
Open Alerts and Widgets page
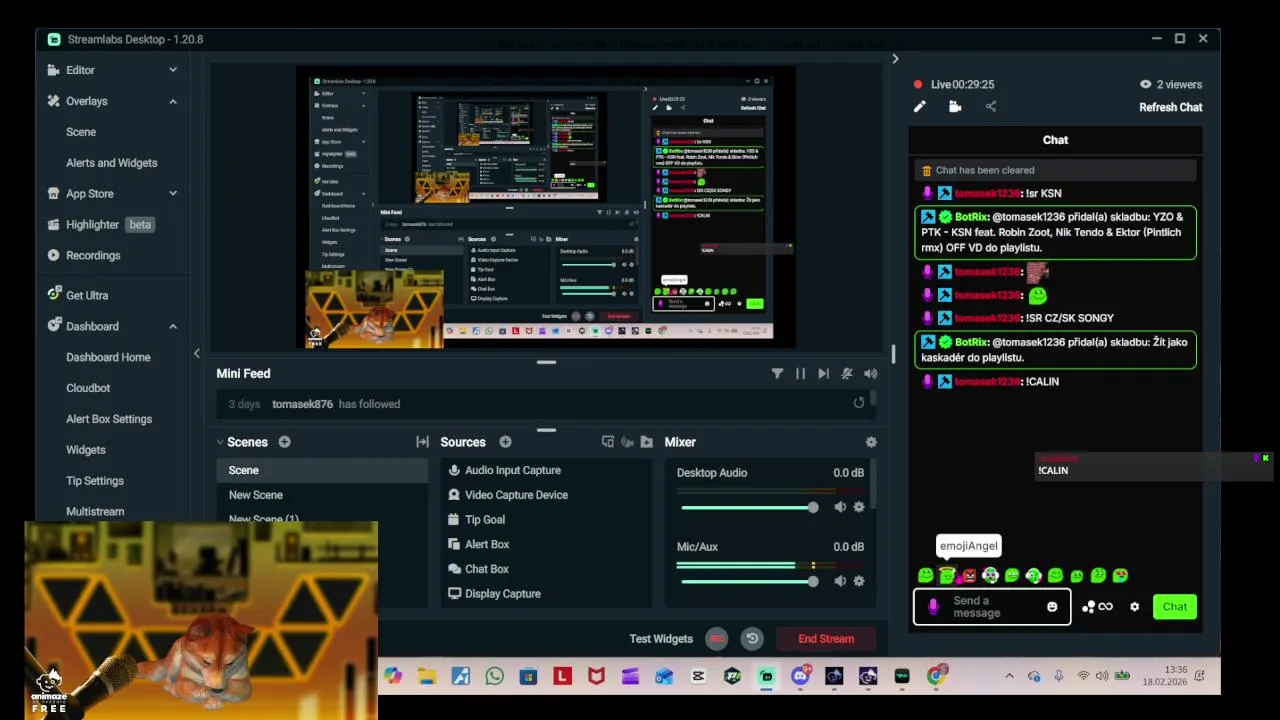[x=112, y=163]
